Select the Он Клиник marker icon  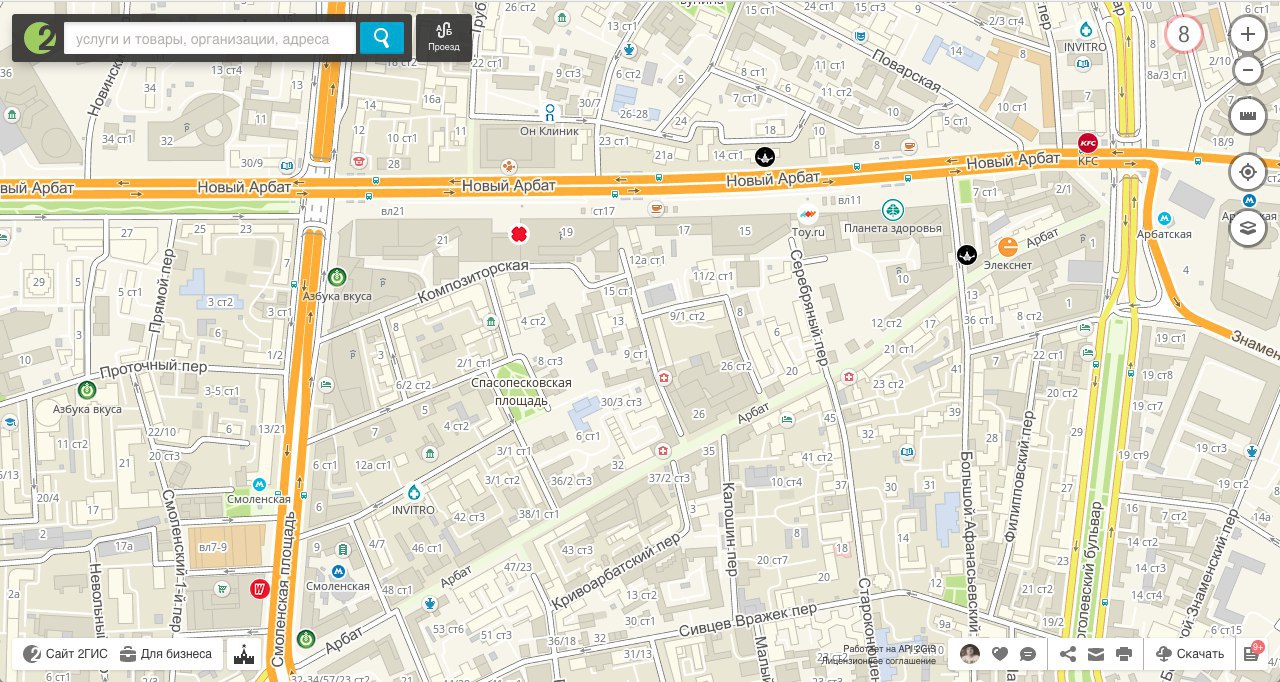(x=549, y=112)
